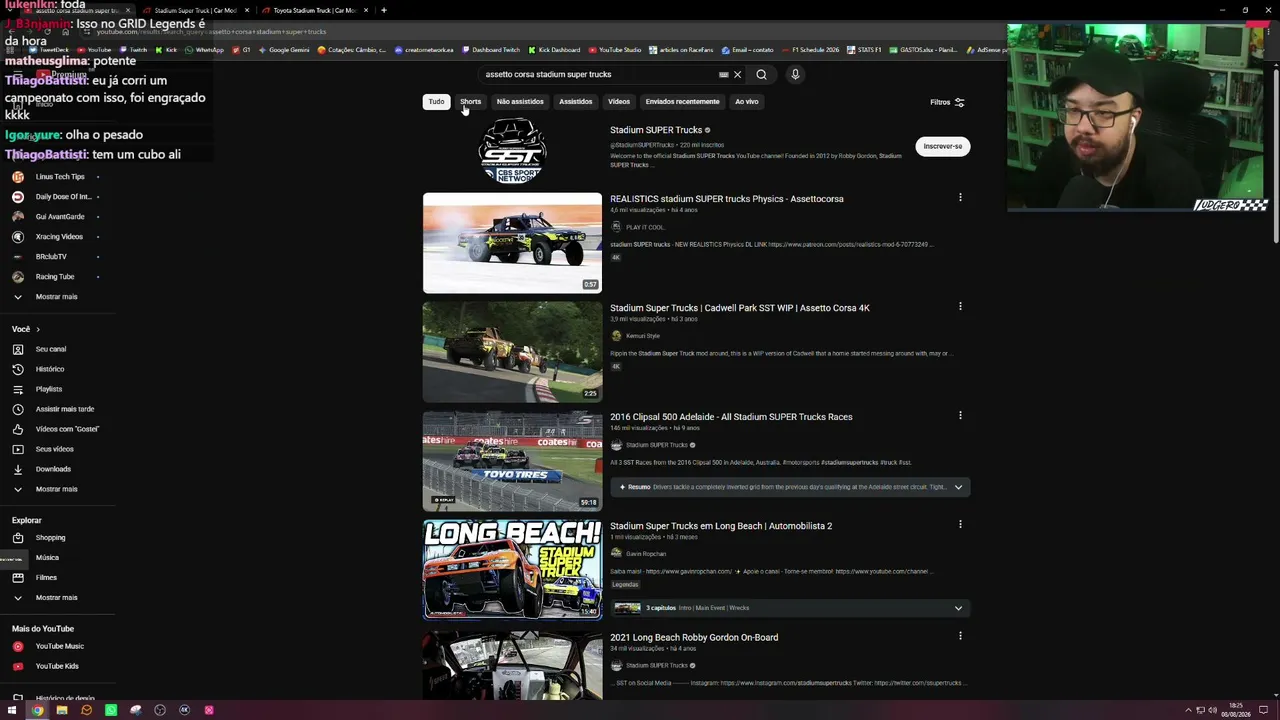Open the Stadium SUPER Trucks channel avatar
1280x720 pixels.
(x=512, y=151)
